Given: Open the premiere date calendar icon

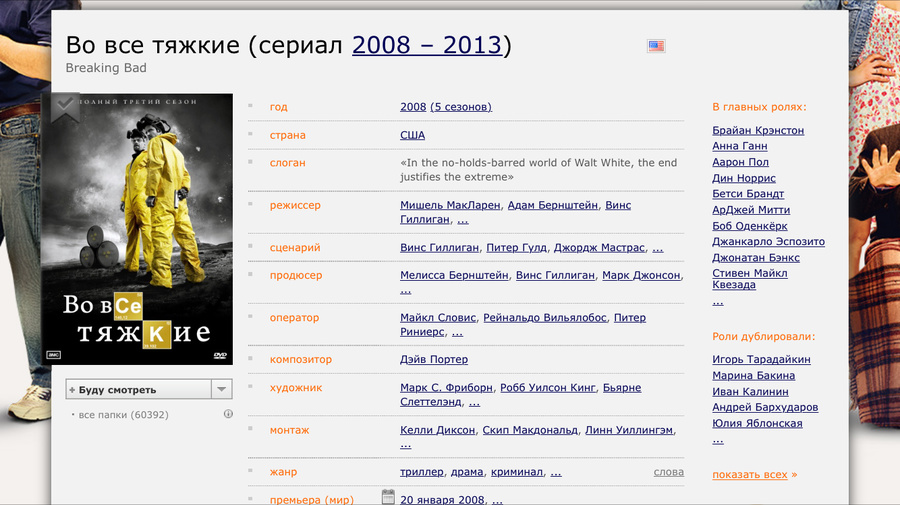Looking at the screenshot, I should (x=388, y=497).
